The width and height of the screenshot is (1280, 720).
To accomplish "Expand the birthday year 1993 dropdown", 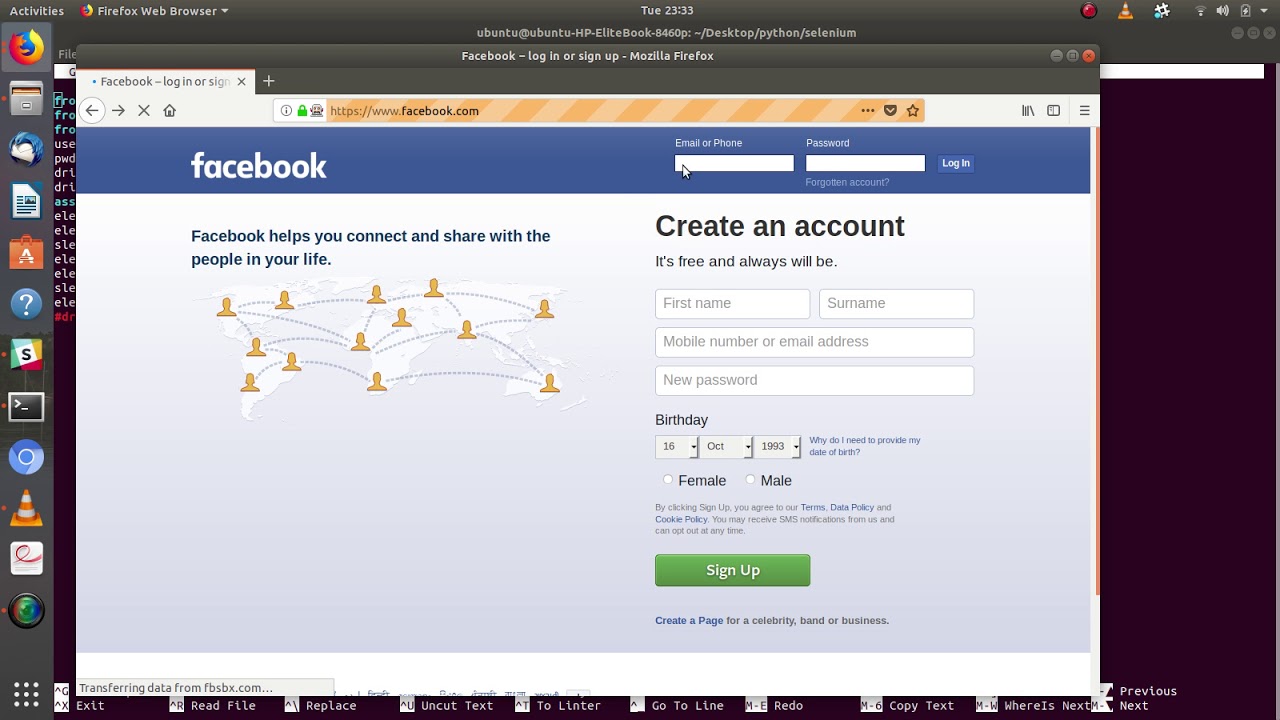I will pos(777,447).
